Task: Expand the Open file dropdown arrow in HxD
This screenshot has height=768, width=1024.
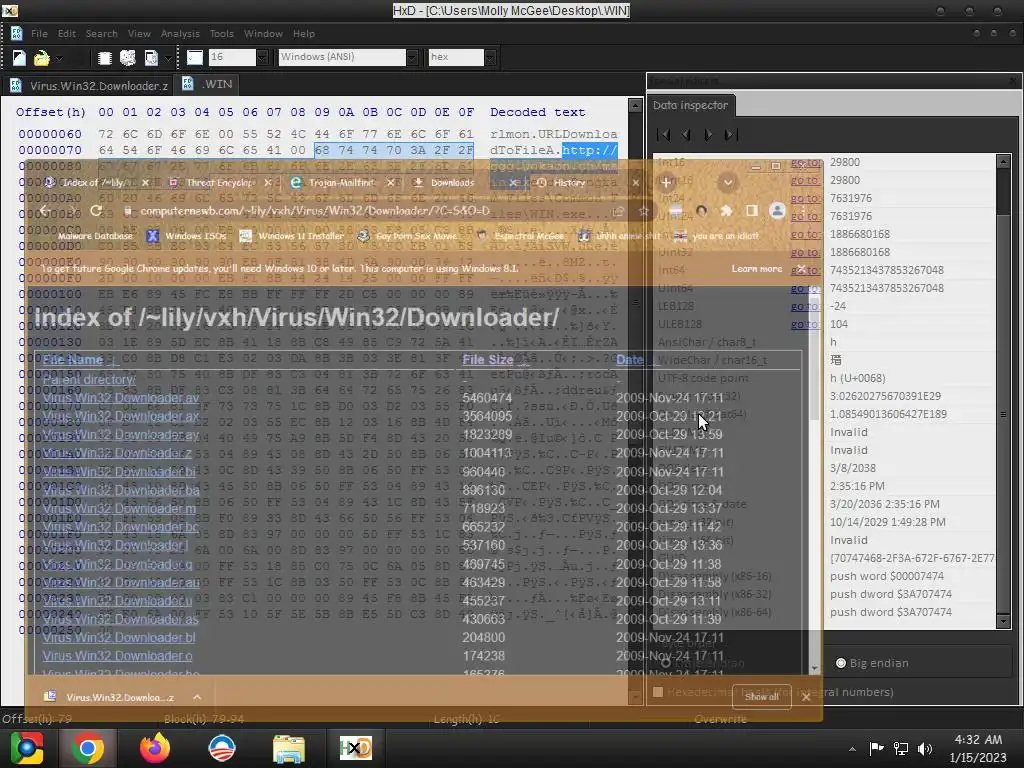Action: (x=59, y=57)
